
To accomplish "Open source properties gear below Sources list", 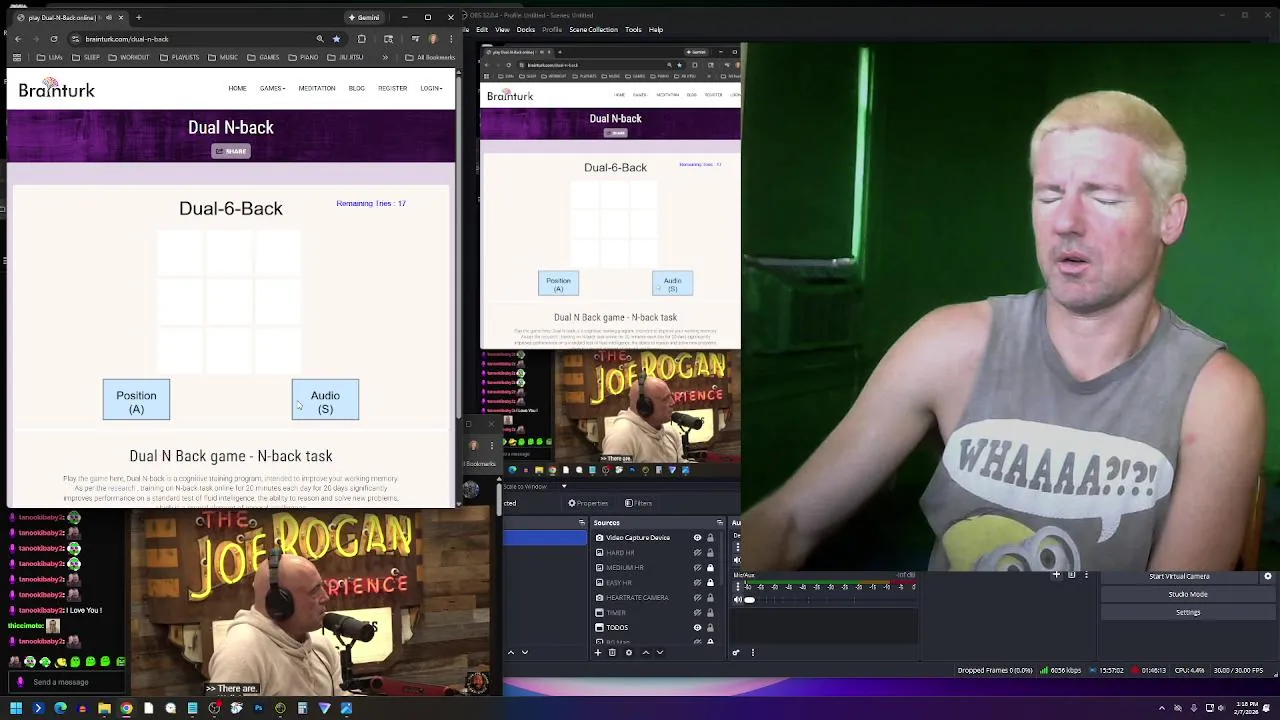I will [x=629, y=652].
